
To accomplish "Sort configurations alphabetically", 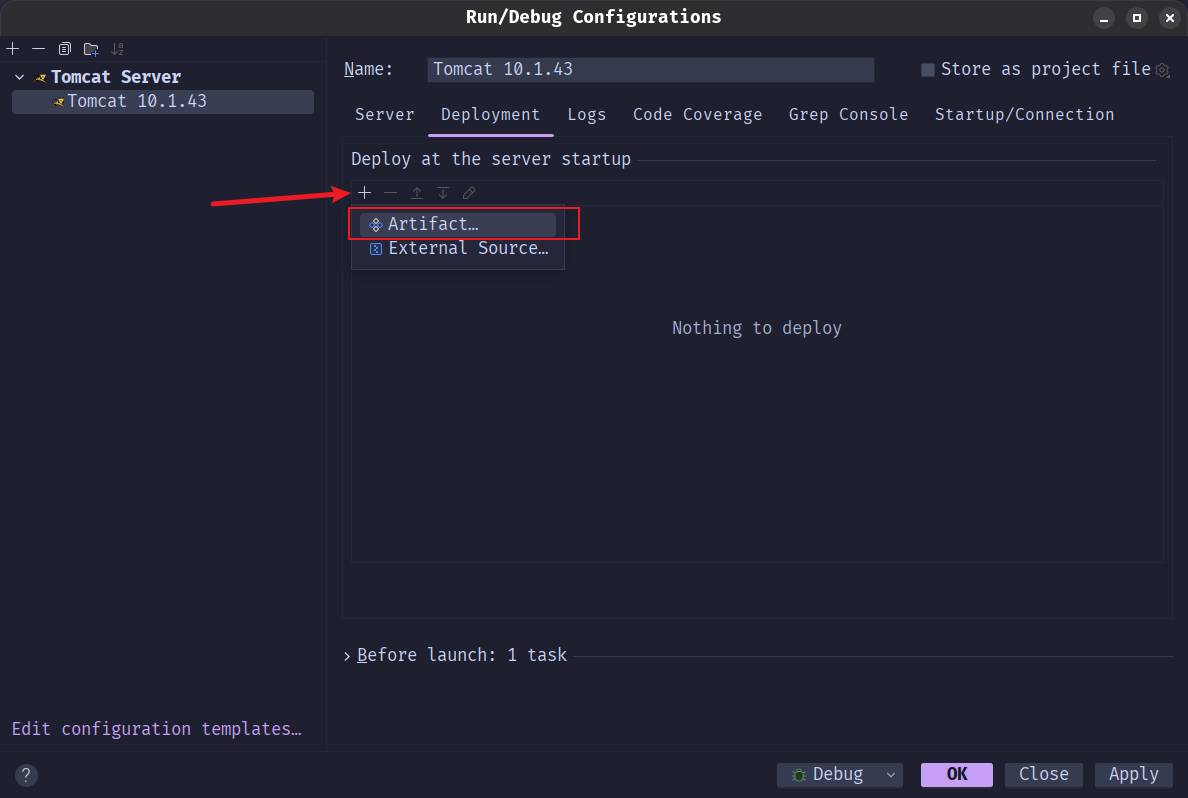I will (118, 49).
